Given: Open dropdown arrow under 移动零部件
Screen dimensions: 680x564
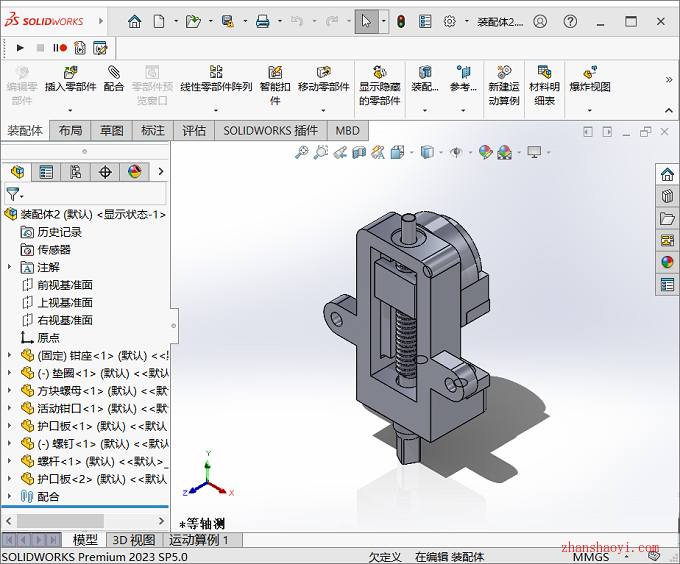Looking at the screenshot, I should click(x=324, y=111).
